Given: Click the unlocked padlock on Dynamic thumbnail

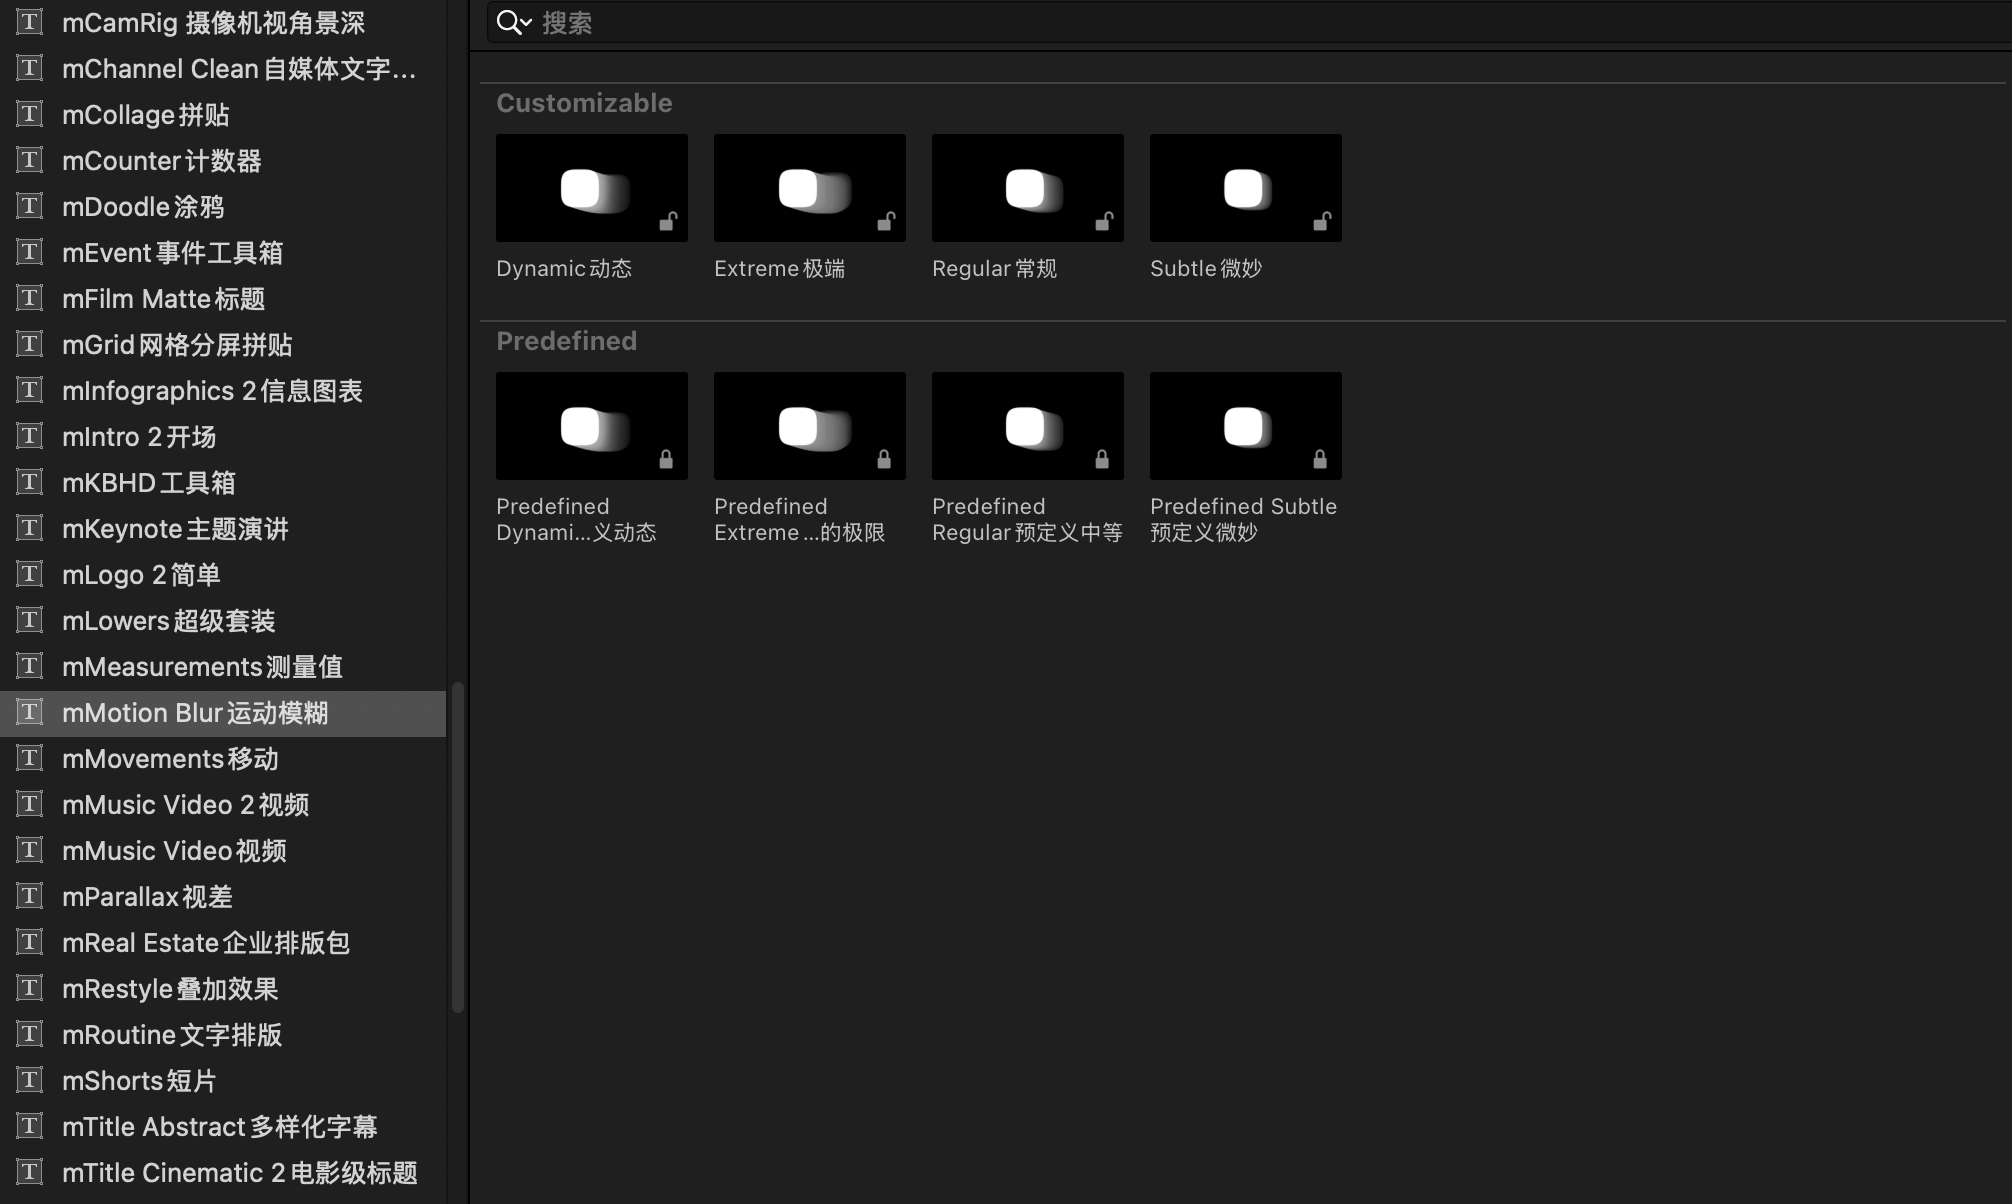Looking at the screenshot, I should (668, 221).
